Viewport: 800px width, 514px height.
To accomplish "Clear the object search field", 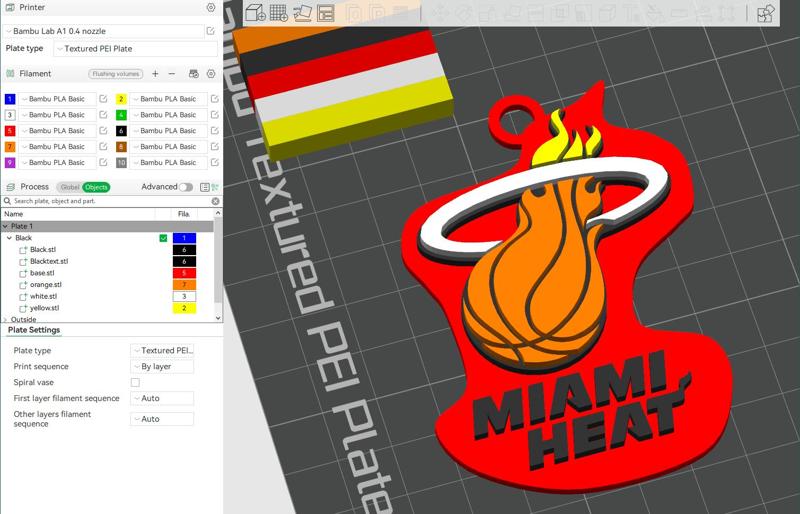I will (x=215, y=202).
